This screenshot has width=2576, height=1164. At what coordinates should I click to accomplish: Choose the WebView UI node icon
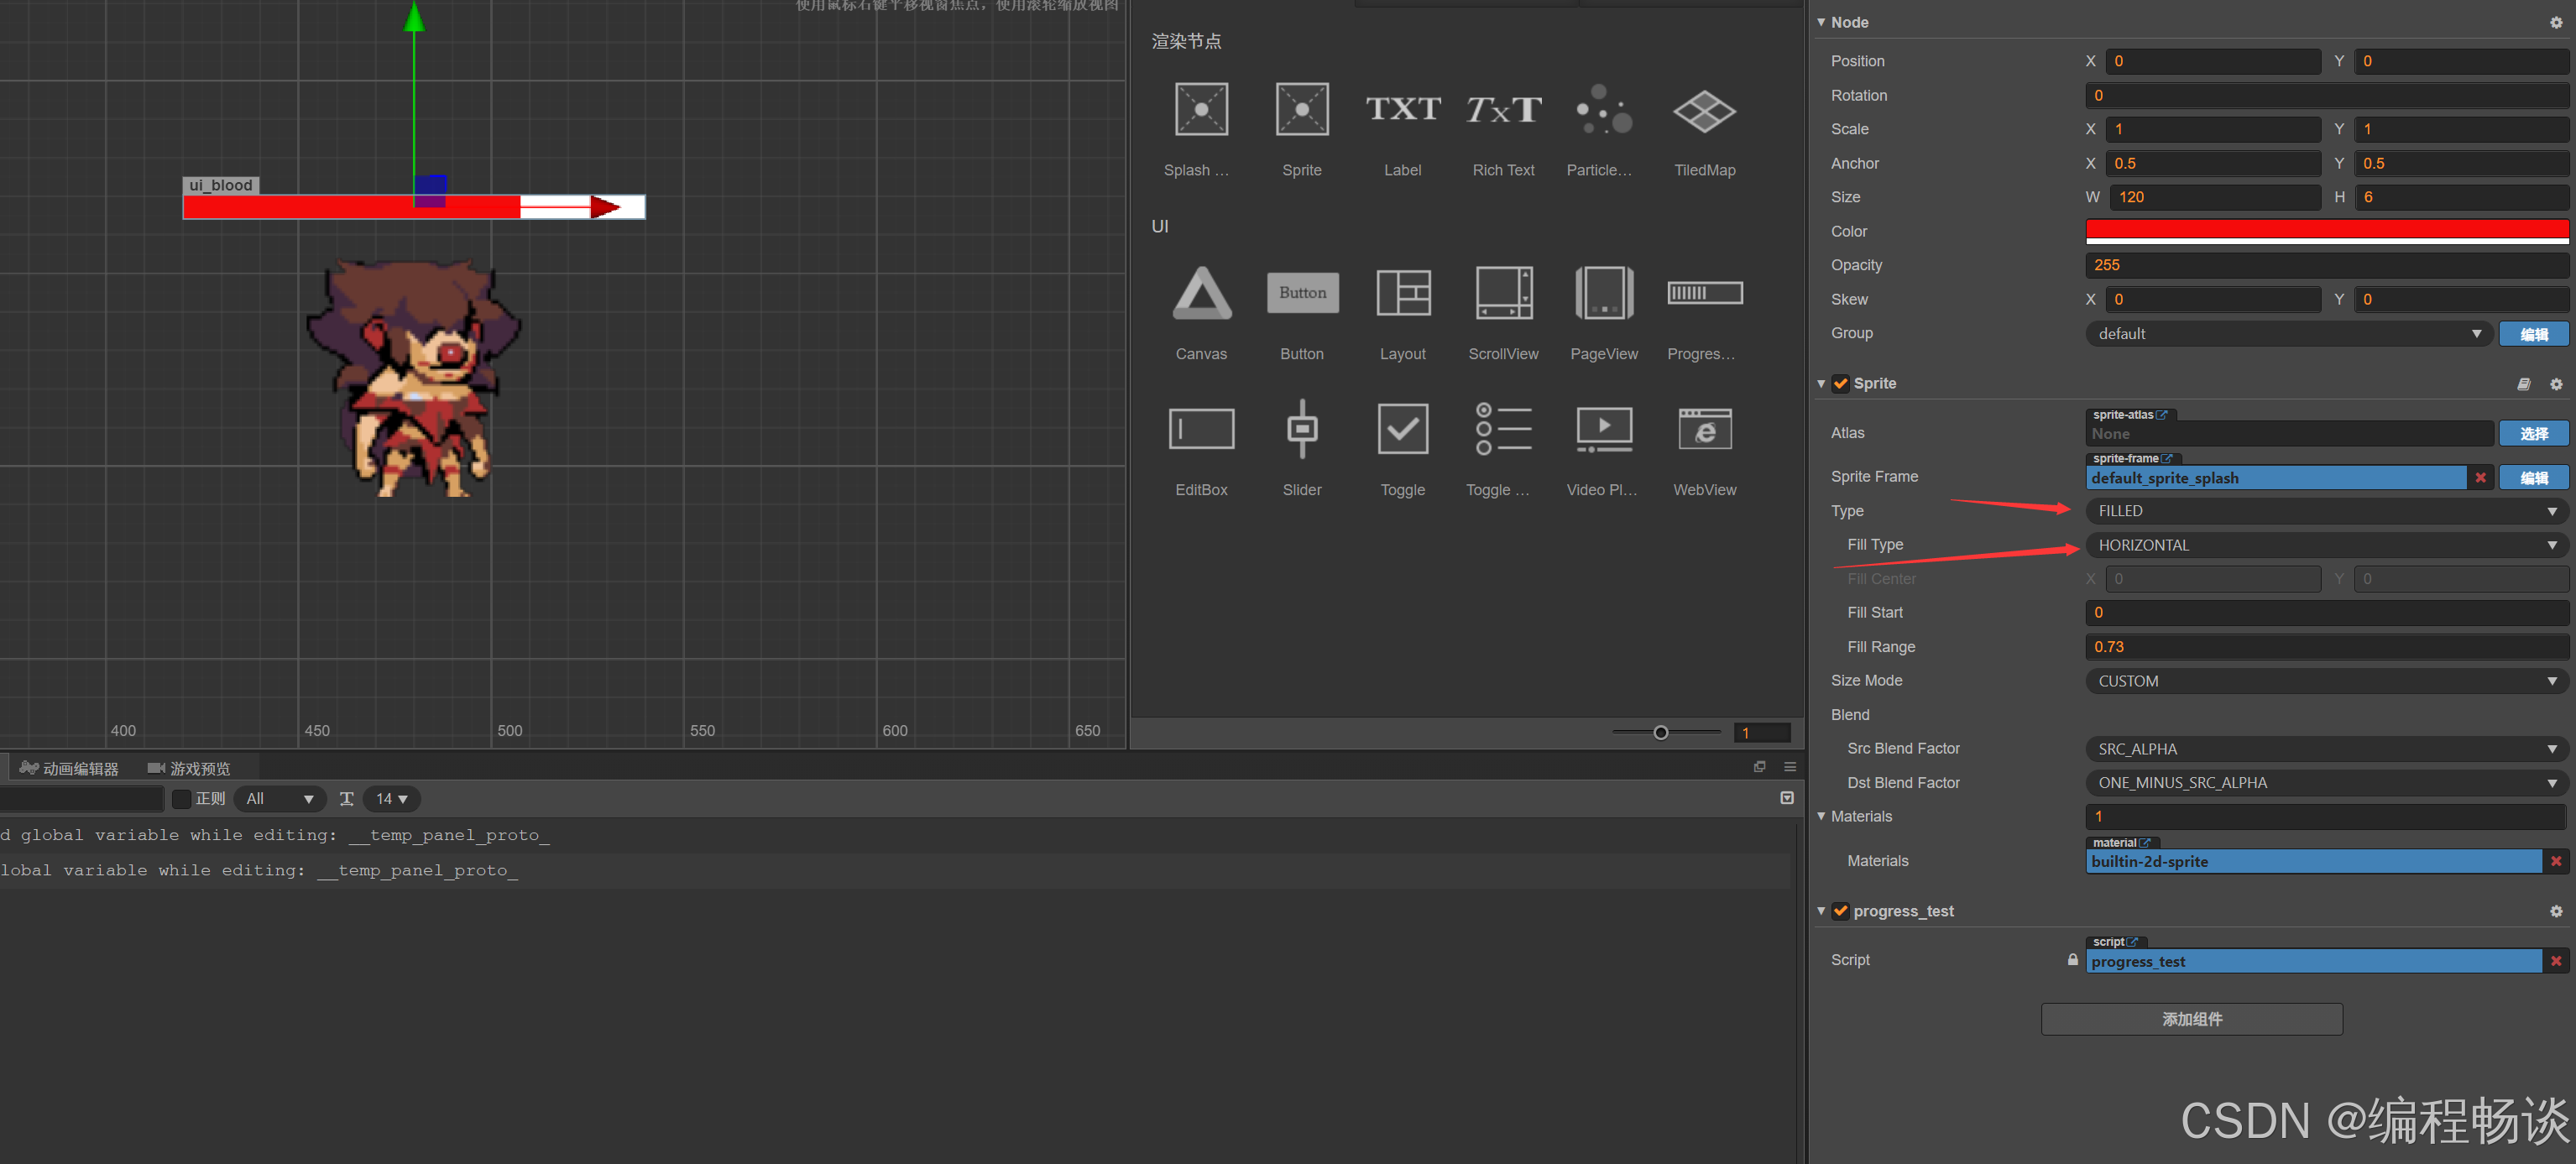[x=1704, y=429]
